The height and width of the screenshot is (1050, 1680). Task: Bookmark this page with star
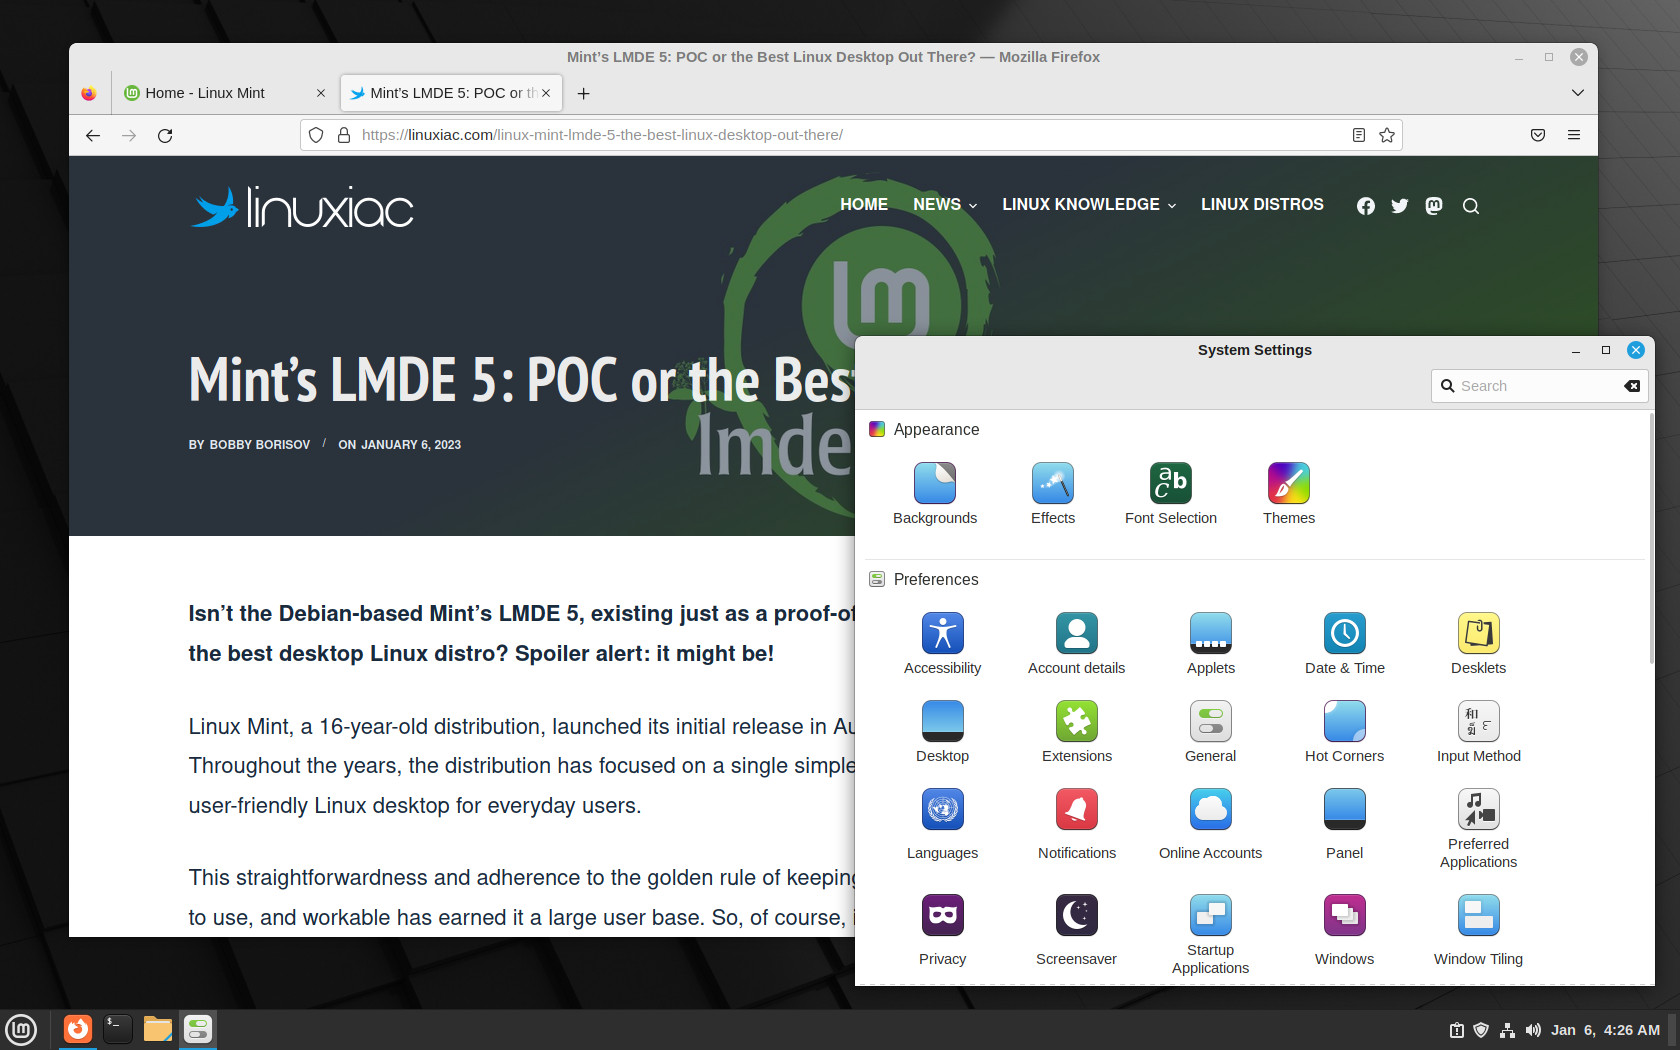1387,135
